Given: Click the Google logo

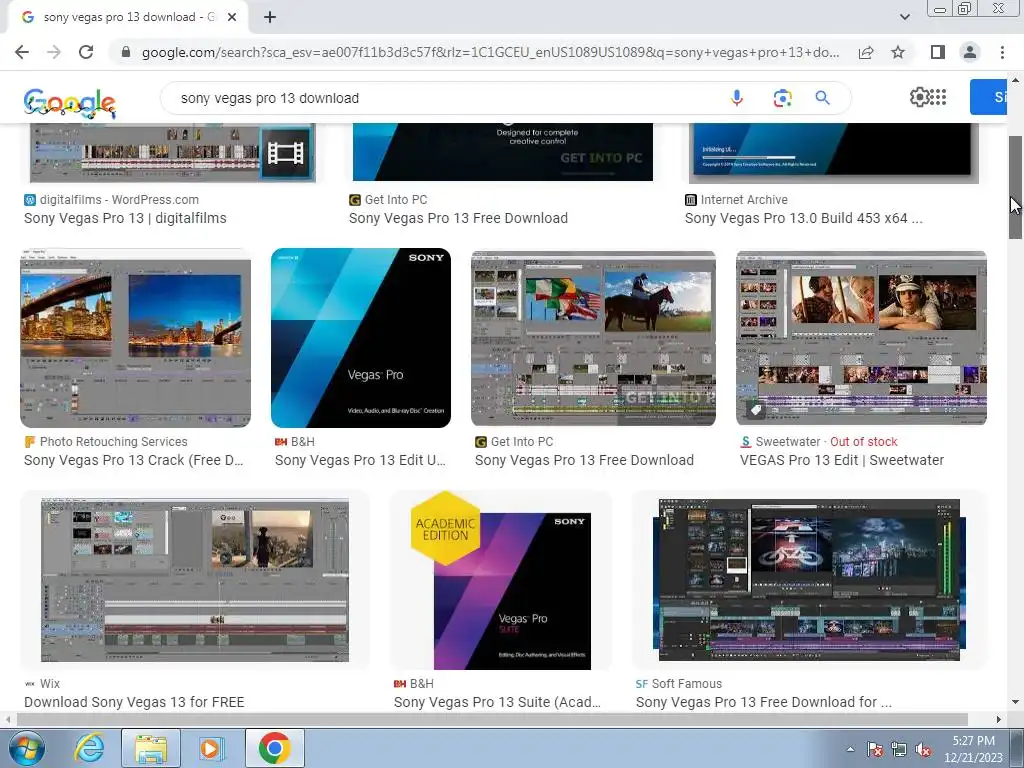Looking at the screenshot, I should click(70, 103).
